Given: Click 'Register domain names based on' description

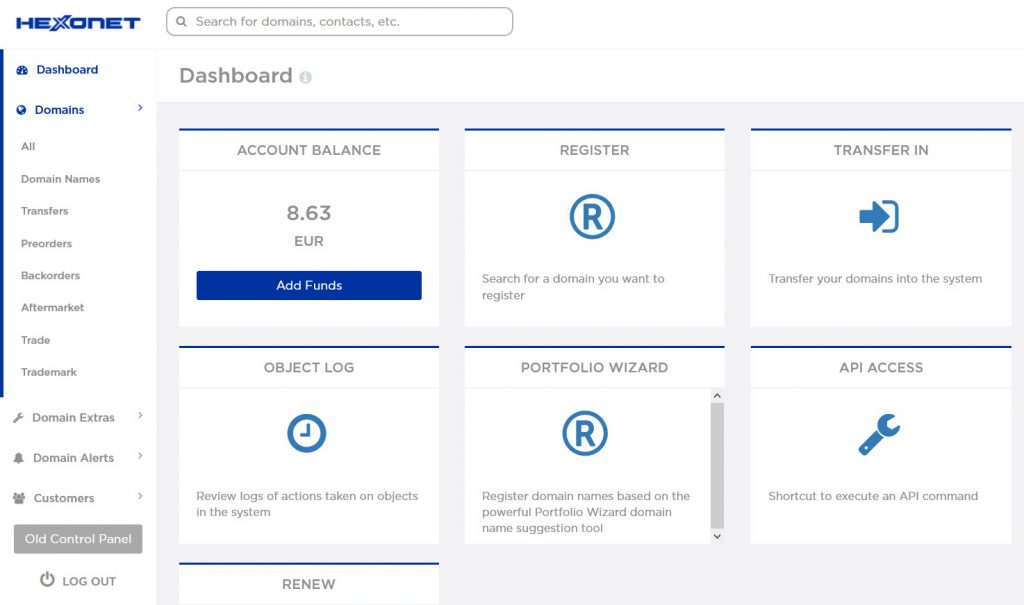Looking at the screenshot, I should 586,512.
